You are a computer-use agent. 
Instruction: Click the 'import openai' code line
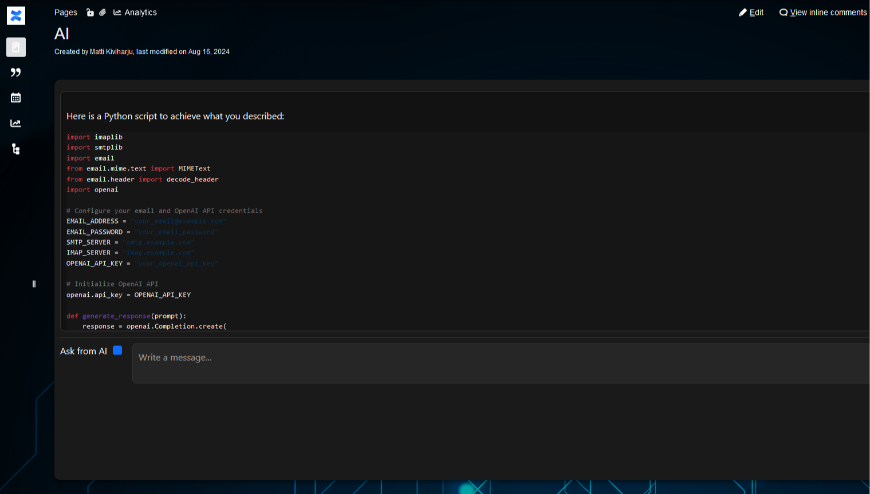92,189
